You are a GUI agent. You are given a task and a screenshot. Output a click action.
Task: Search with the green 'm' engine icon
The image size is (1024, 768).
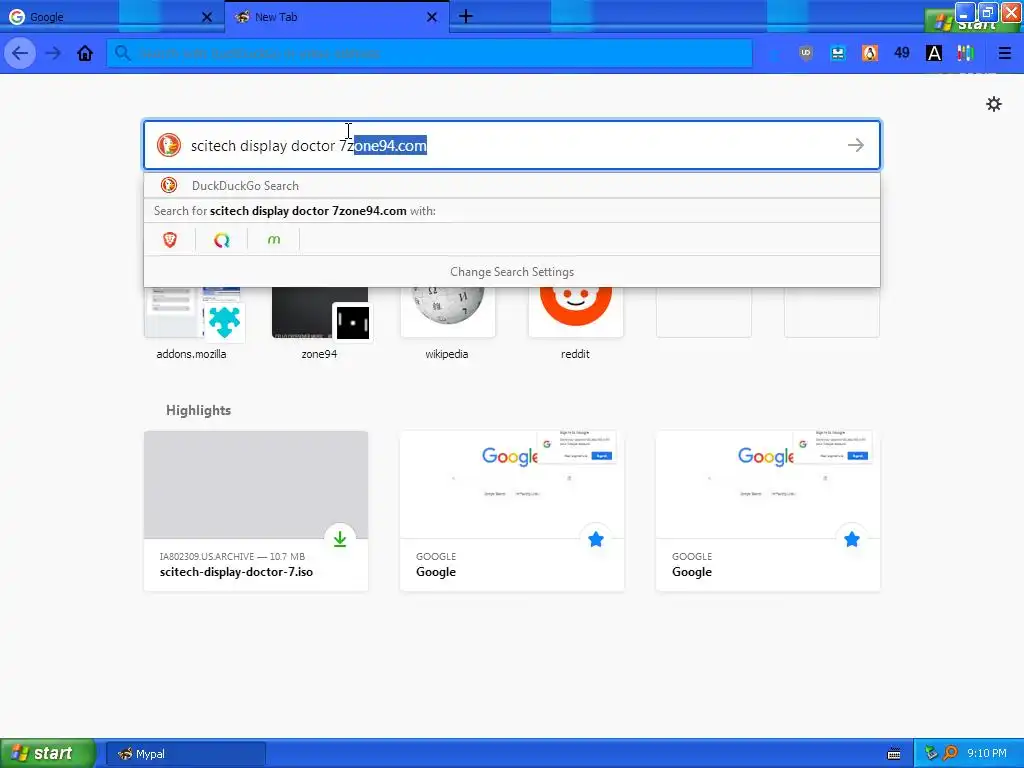tap(274, 240)
